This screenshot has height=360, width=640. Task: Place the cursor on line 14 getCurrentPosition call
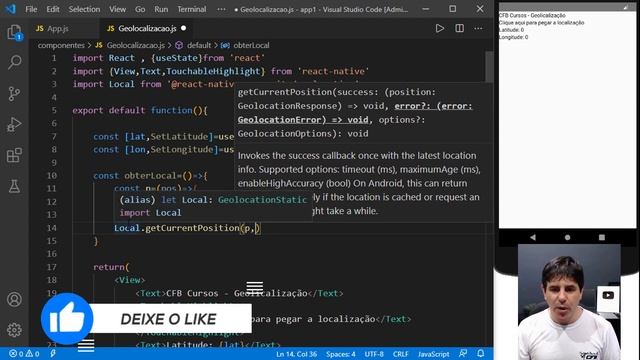click(192, 228)
